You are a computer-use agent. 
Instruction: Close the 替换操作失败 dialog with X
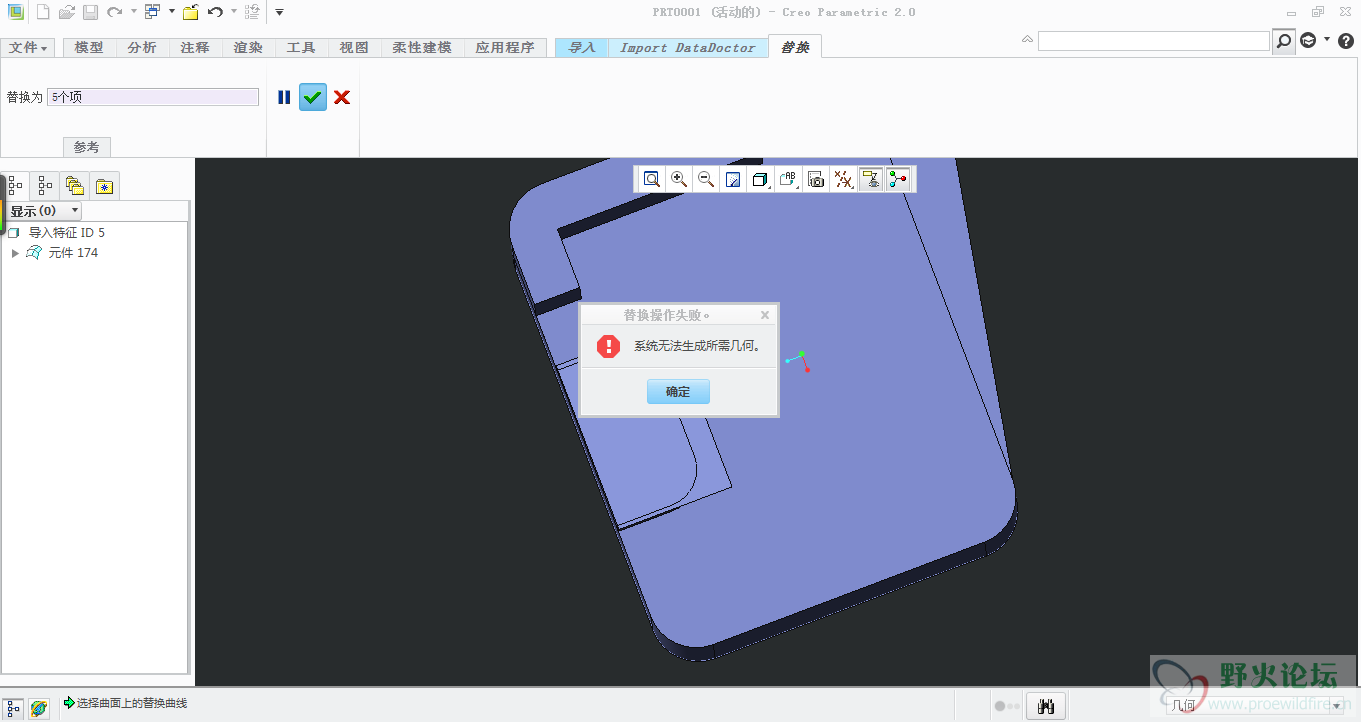pyautogui.click(x=765, y=315)
